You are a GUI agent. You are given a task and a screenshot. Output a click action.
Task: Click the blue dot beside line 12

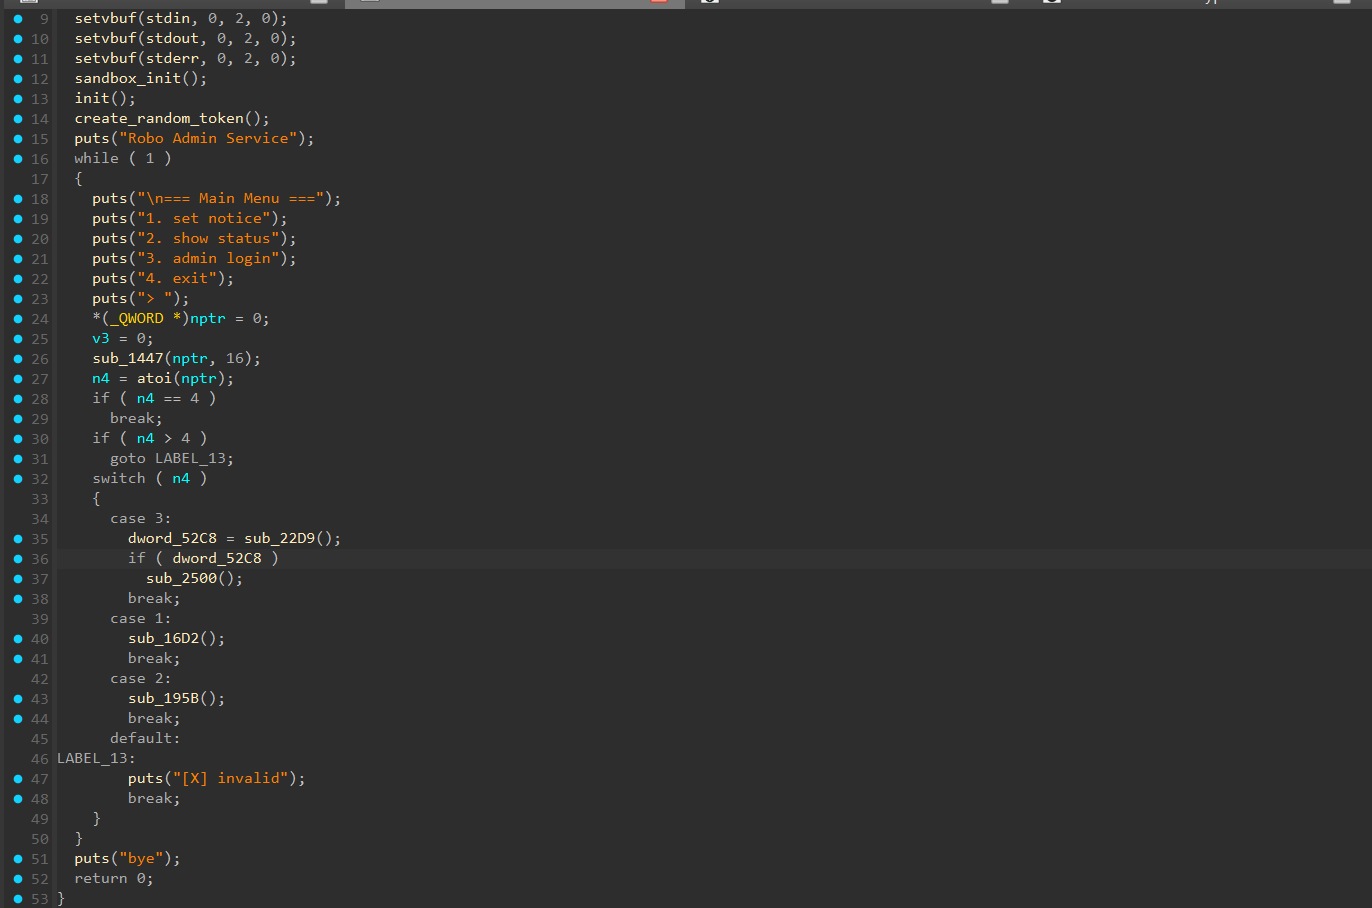click(x=18, y=78)
